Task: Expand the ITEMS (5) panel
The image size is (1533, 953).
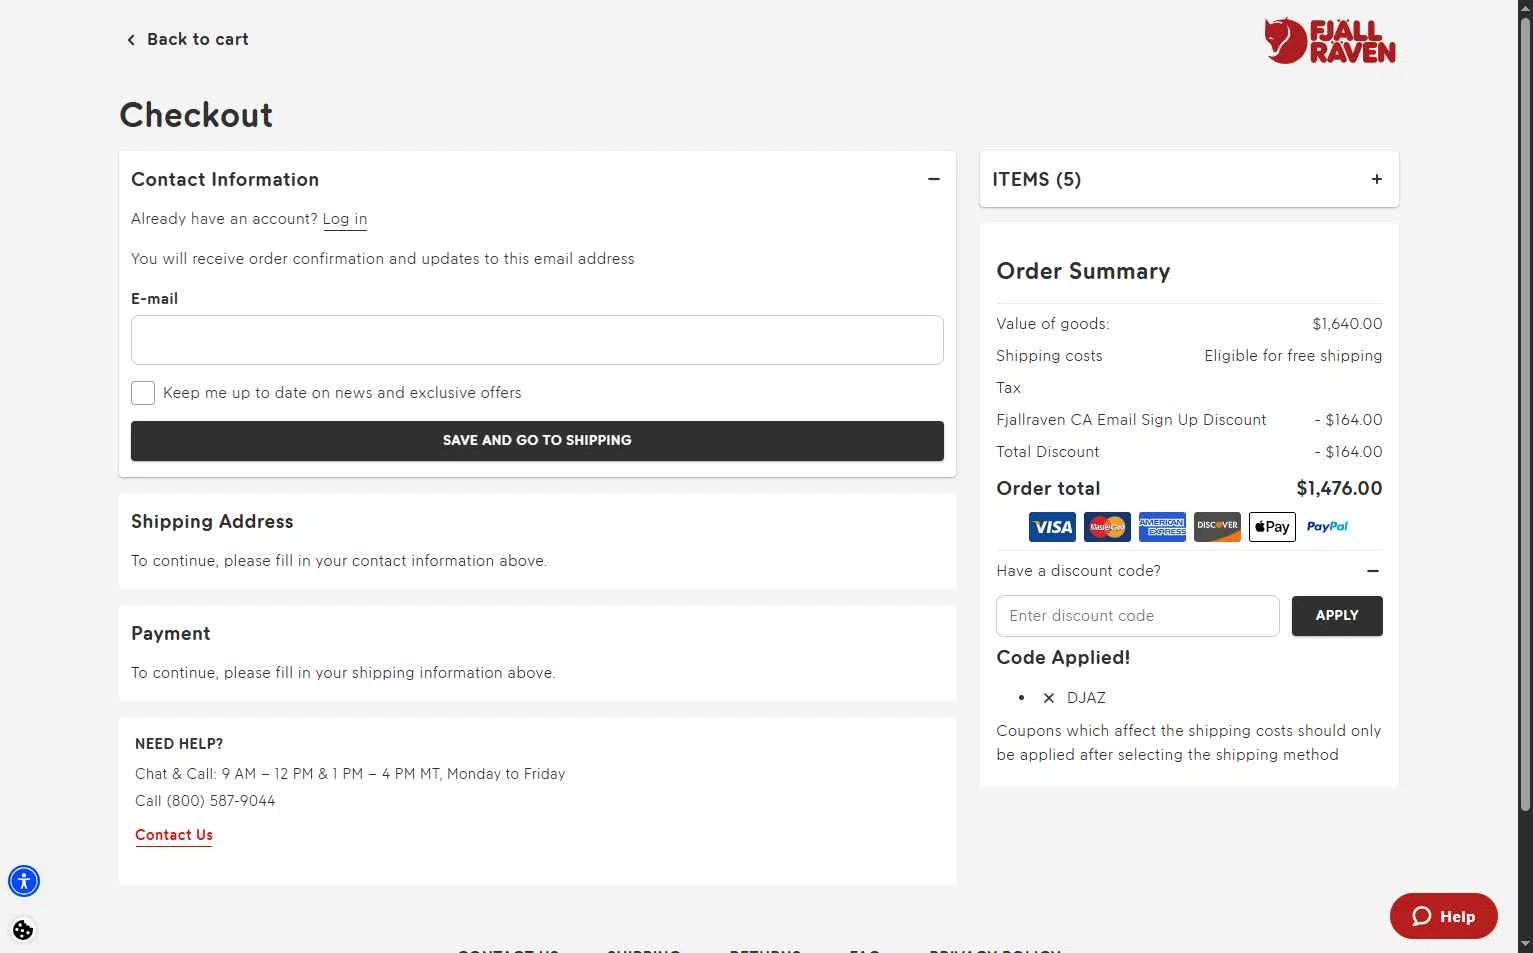Action: pyautogui.click(x=1376, y=179)
